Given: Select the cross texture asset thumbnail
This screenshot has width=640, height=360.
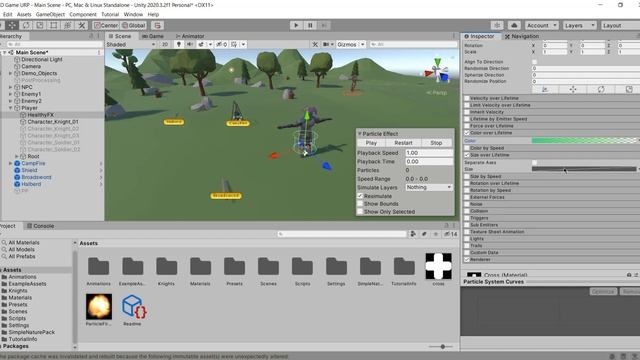Looking at the screenshot, I should point(438,266).
